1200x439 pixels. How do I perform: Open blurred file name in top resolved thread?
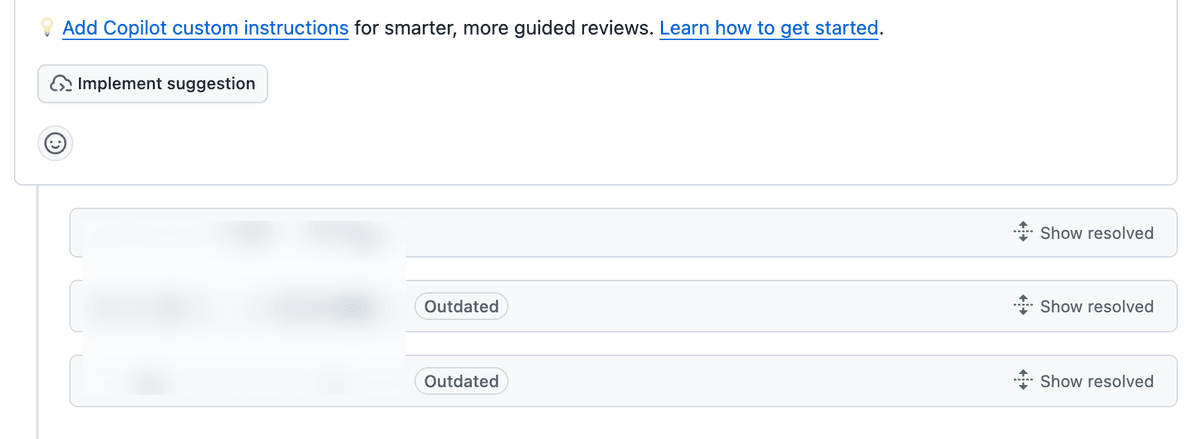point(300,233)
